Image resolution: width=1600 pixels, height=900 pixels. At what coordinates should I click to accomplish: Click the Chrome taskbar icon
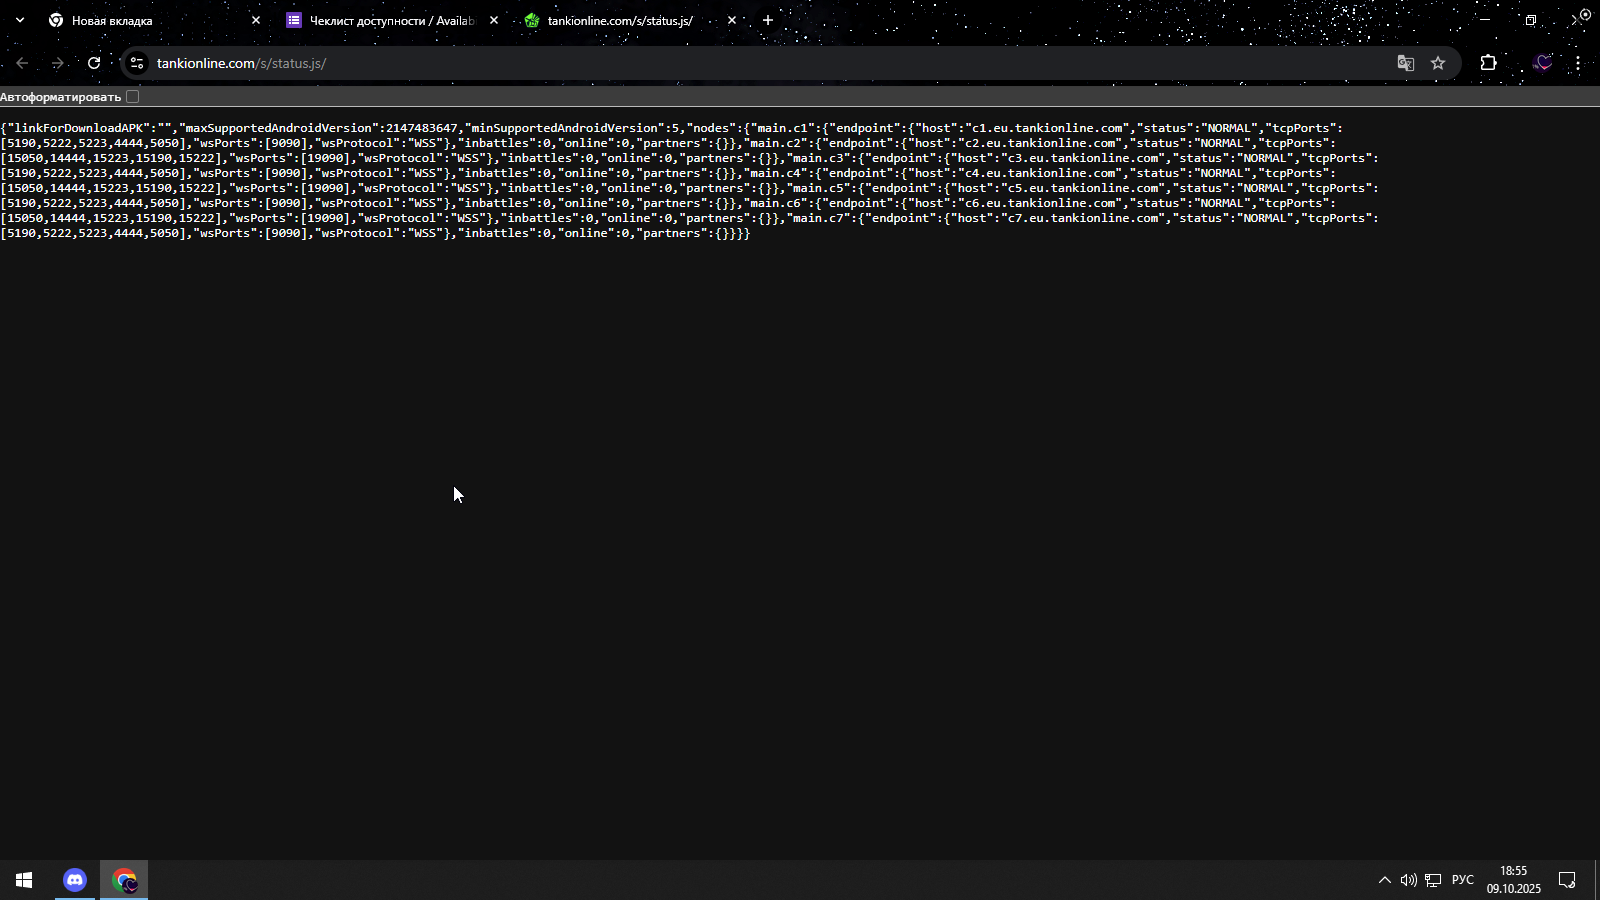[124, 880]
